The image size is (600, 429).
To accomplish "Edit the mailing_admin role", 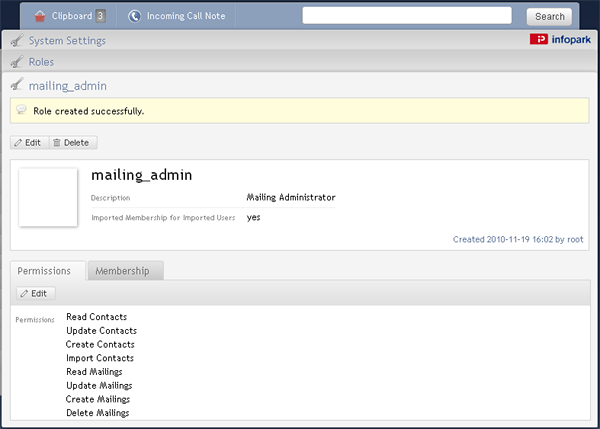I will point(29,143).
